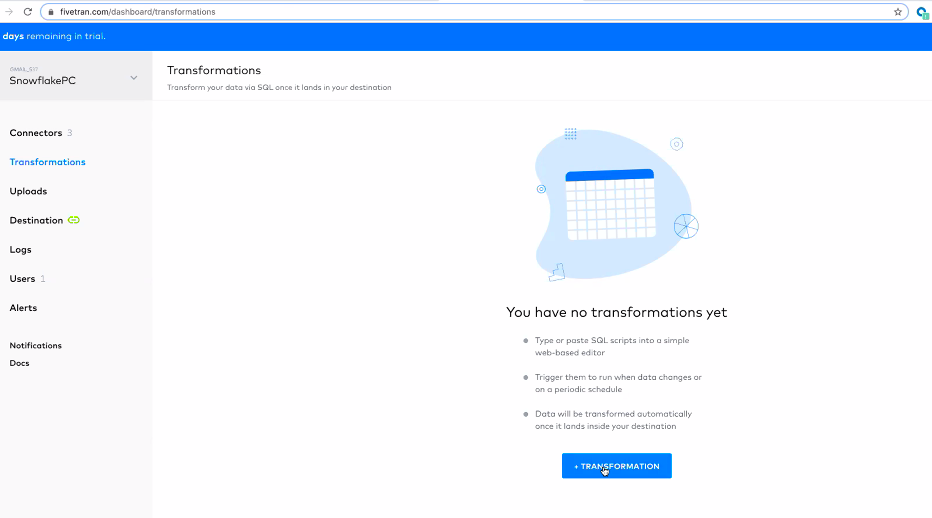Open the Destination page
The image size is (932, 518).
[36, 220]
